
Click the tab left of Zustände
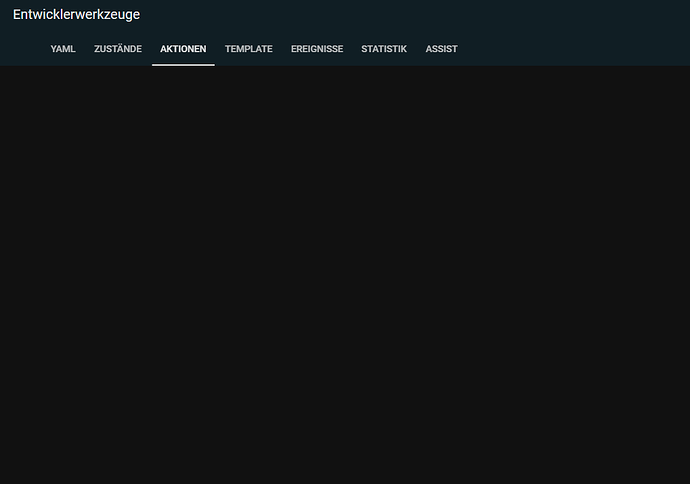[63, 49]
